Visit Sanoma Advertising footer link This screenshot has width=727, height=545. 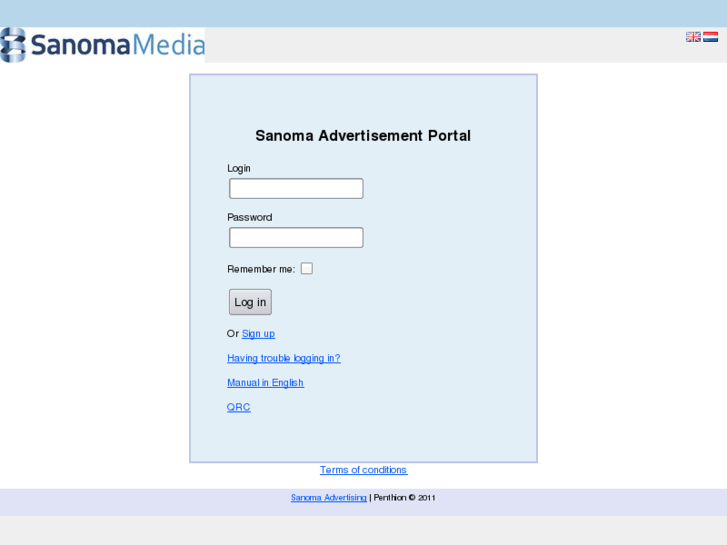click(329, 498)
